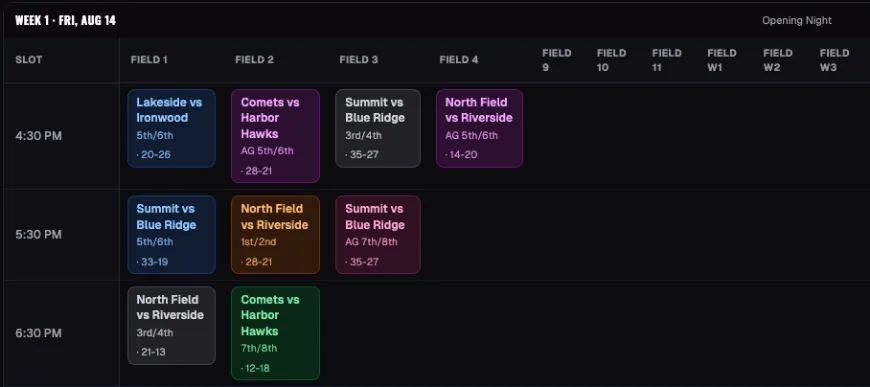Image resolution: width=870 pixels, height=387 pixels.
Task: Open the Lakeside vs Ironwood game card
Action: click(171, 128)
